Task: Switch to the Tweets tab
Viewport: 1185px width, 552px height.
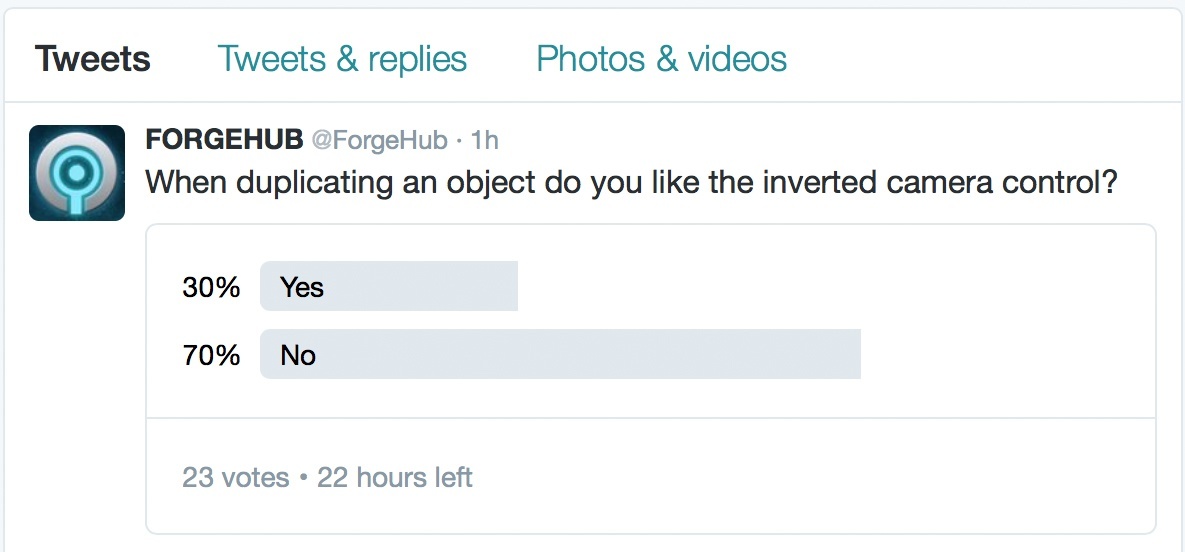Action: point(93,59)
